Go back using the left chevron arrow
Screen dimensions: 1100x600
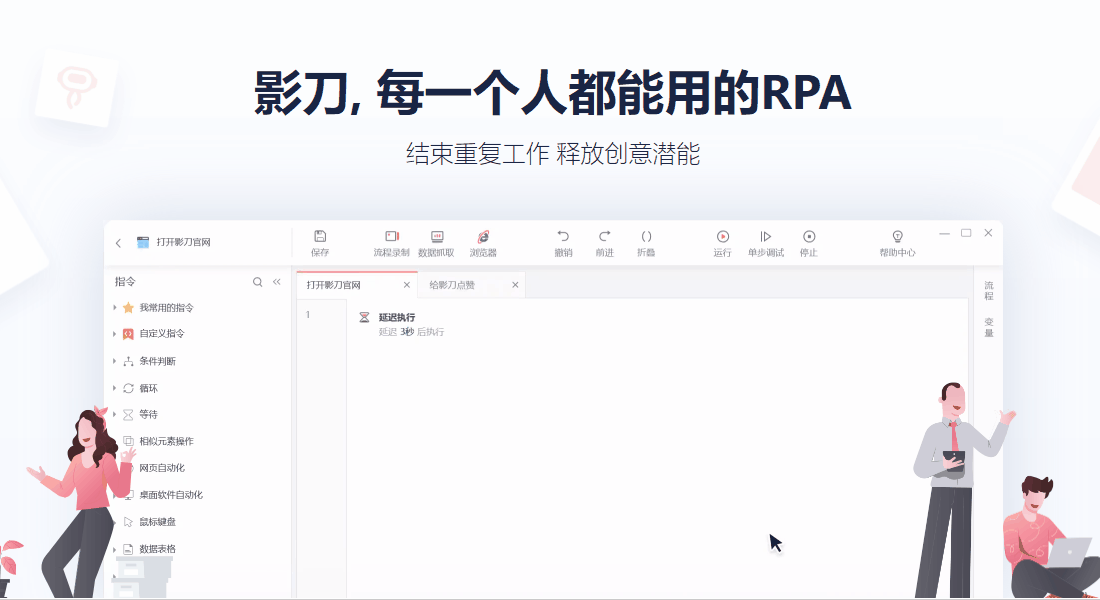point(118,243)
